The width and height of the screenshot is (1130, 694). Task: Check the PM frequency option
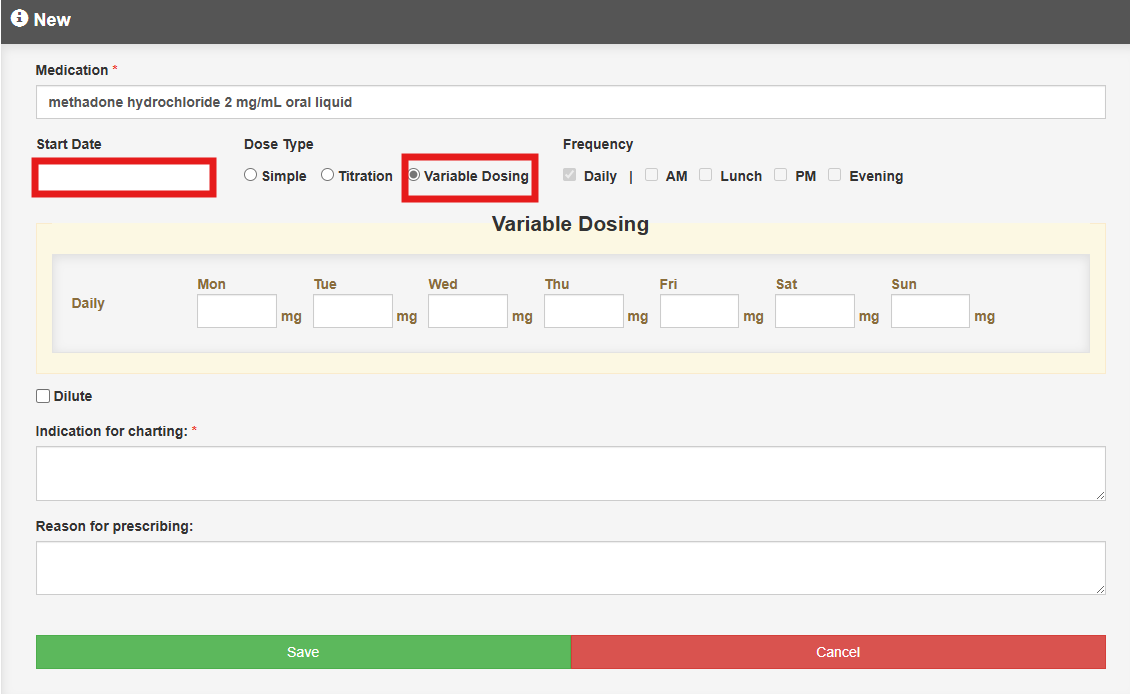pos(780,175)
